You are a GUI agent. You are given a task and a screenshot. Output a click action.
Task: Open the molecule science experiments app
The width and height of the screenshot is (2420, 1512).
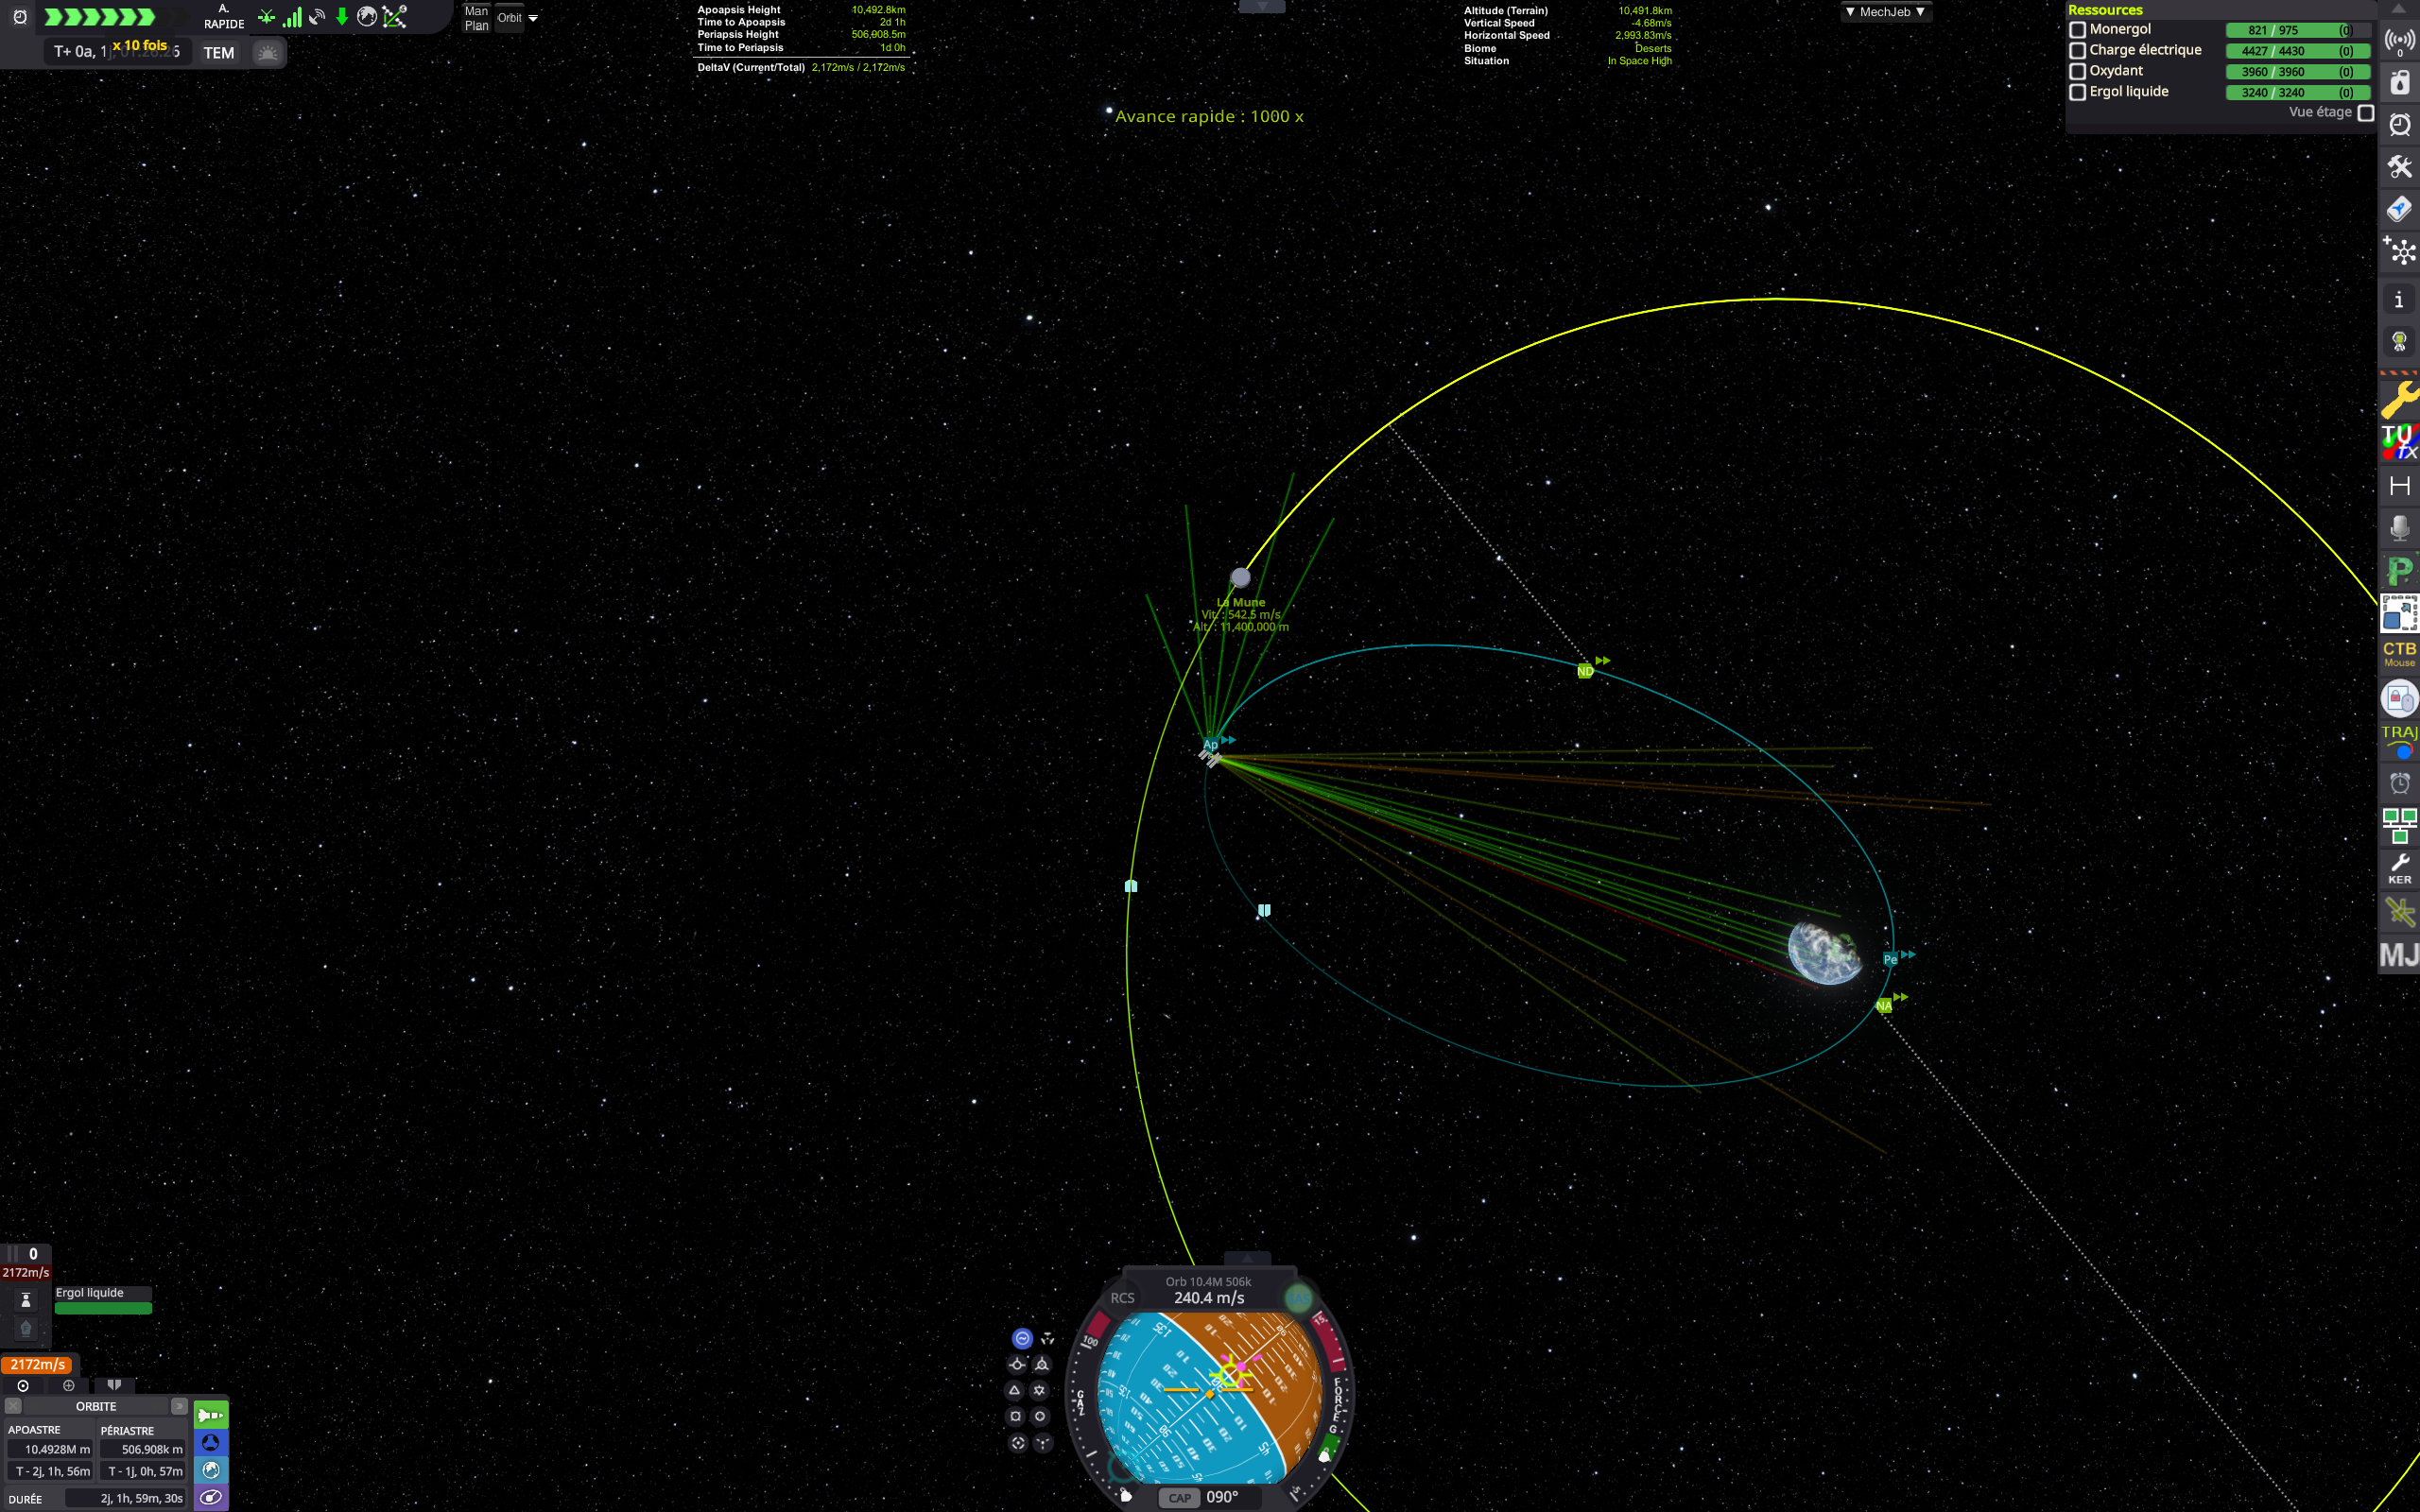(x=2399, y=251)
